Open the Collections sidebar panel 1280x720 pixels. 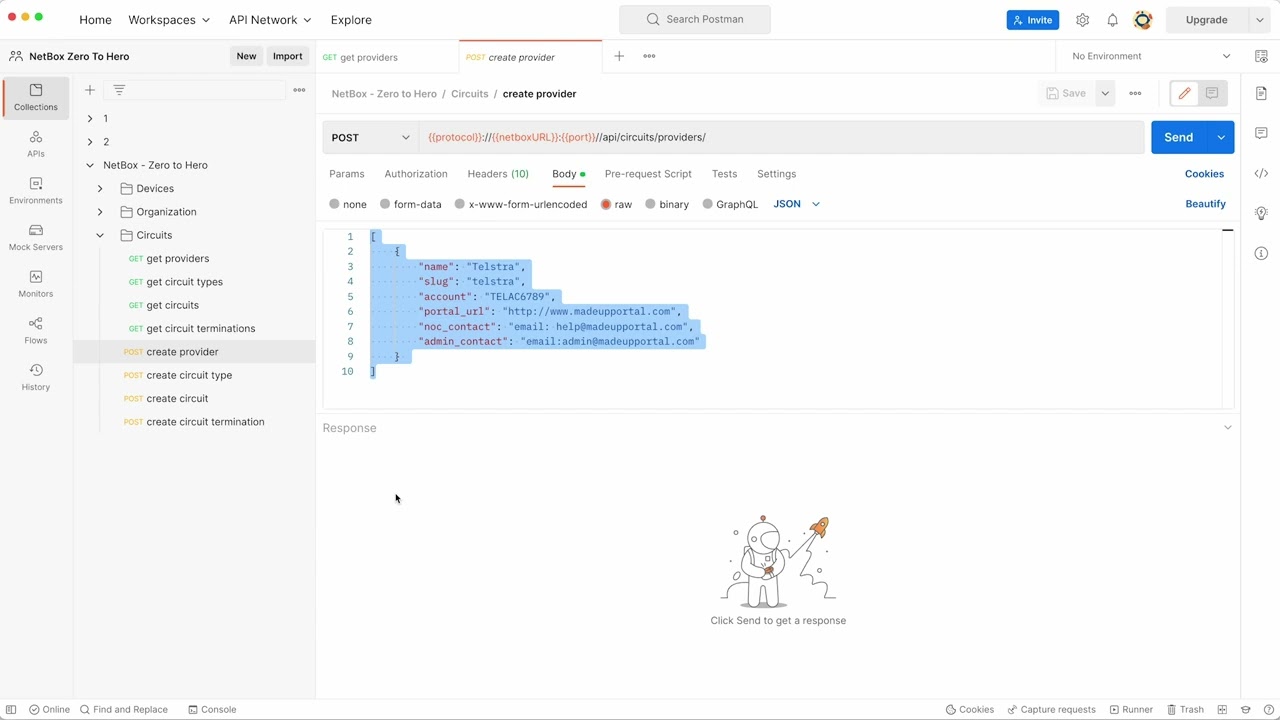click(36, 97)
